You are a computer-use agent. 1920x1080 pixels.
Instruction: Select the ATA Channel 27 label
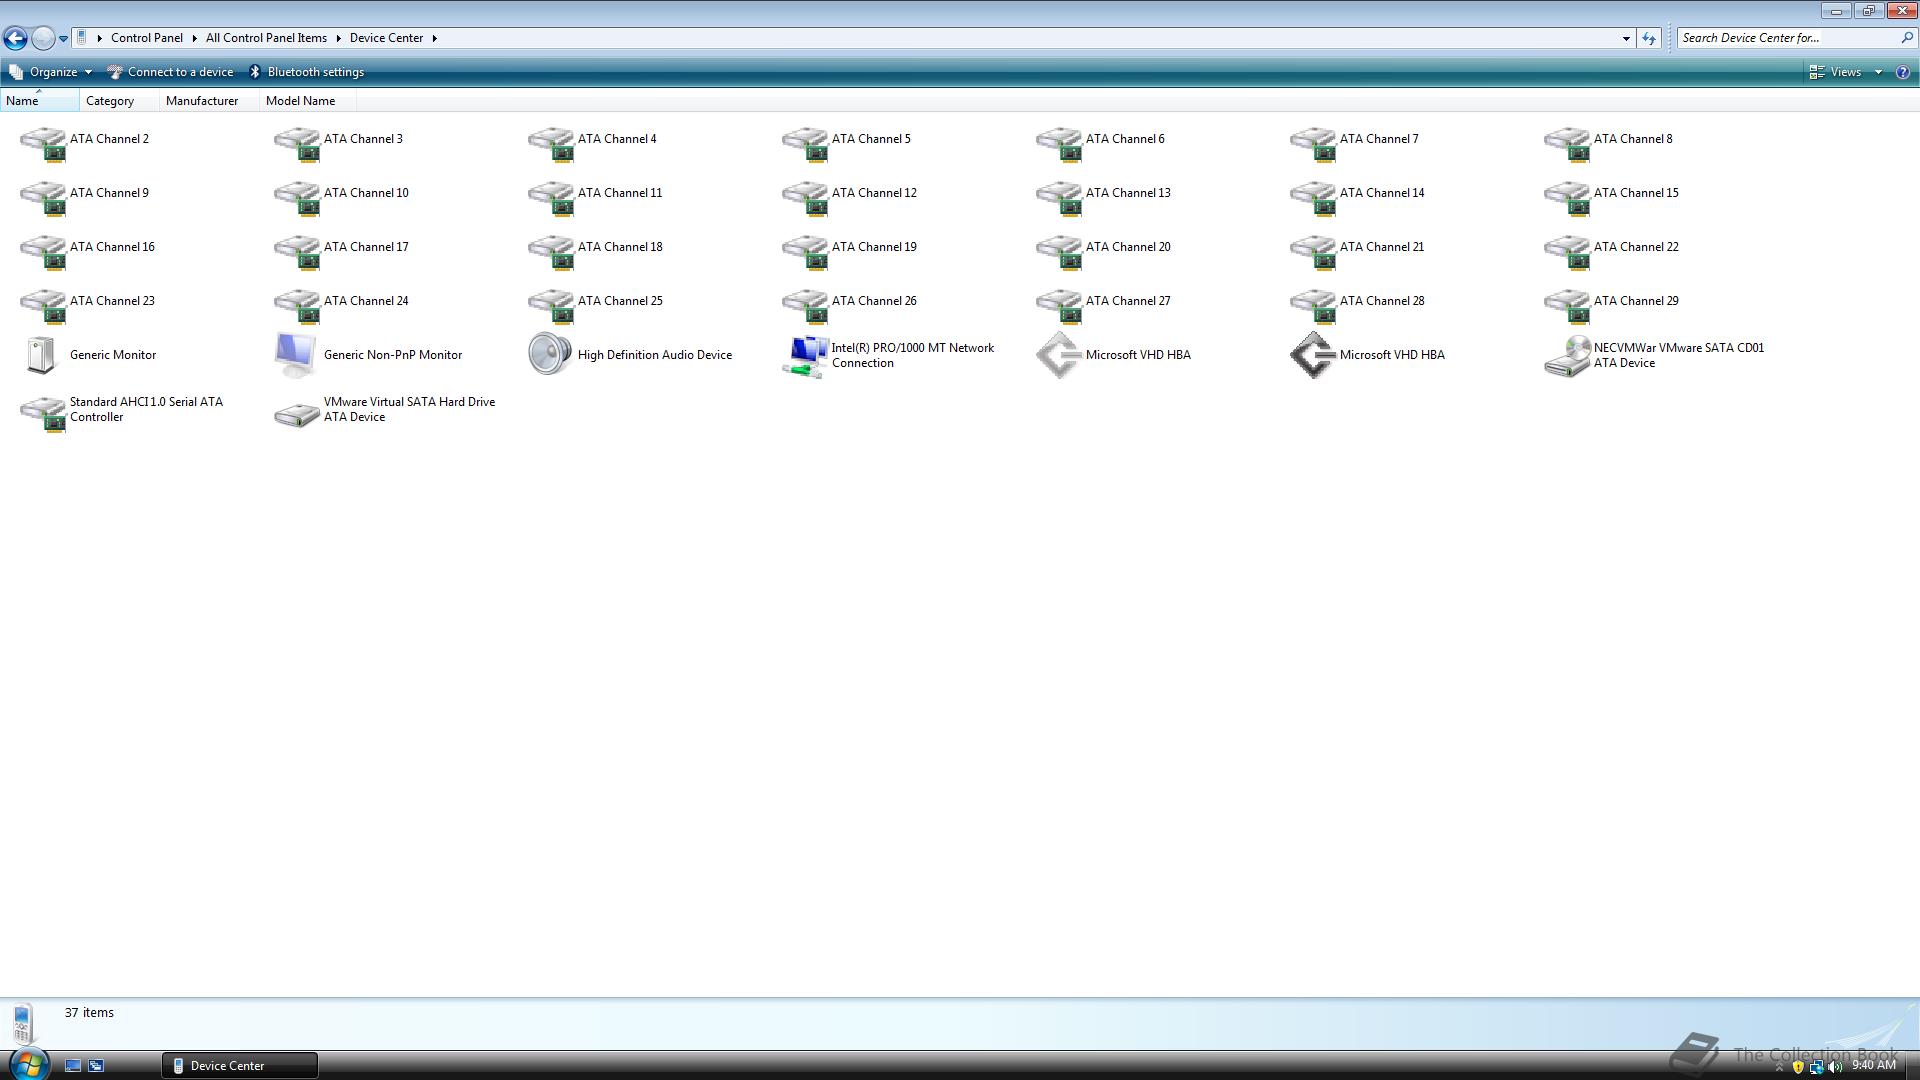click(1128, 301)
